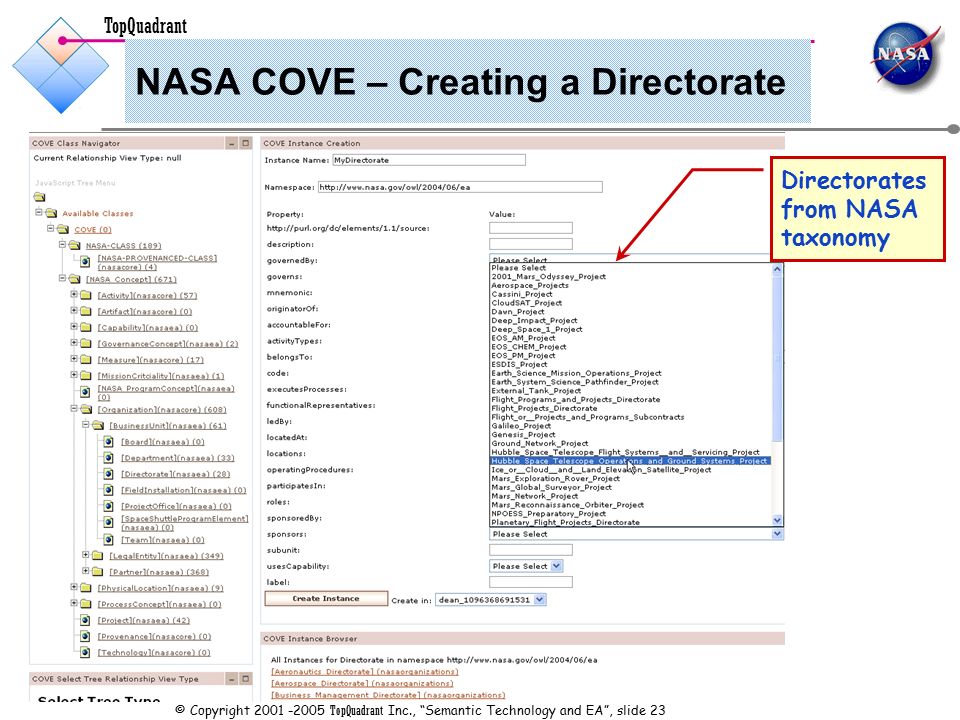The image size is (960, 720).
Task: Click the Team class icon
Action: (x=109, y=539)
